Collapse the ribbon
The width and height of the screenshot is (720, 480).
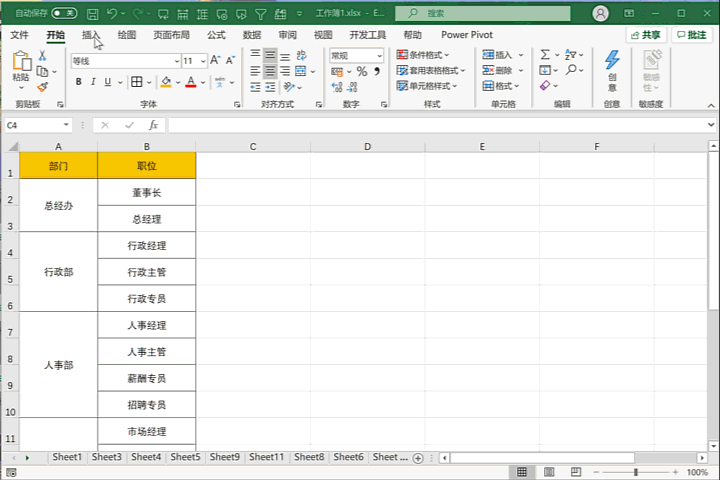(x=711, y=105)
